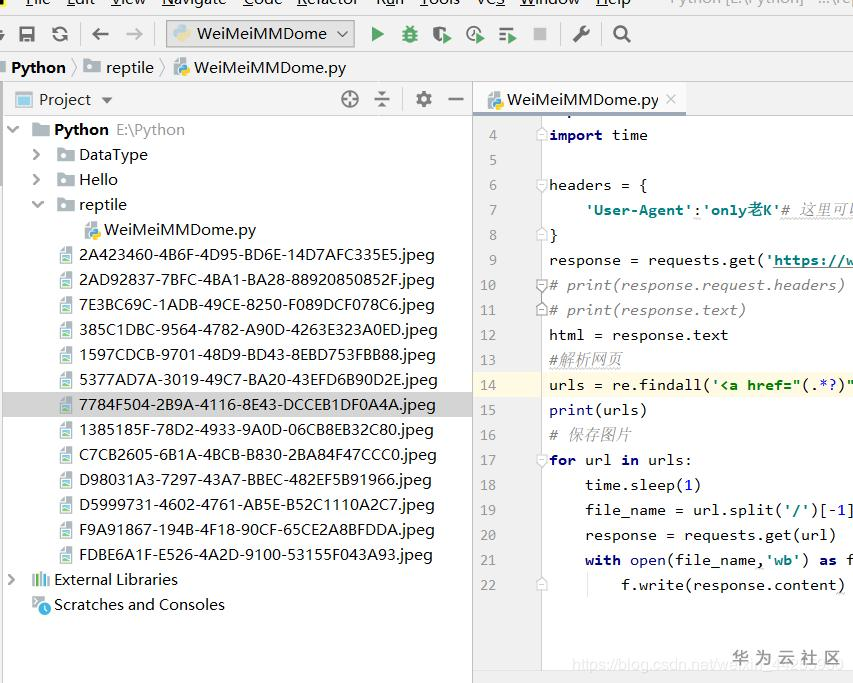Click the DataType folder name
The width and height of the screenshot is (853, 683).
[x=113, y=154]
